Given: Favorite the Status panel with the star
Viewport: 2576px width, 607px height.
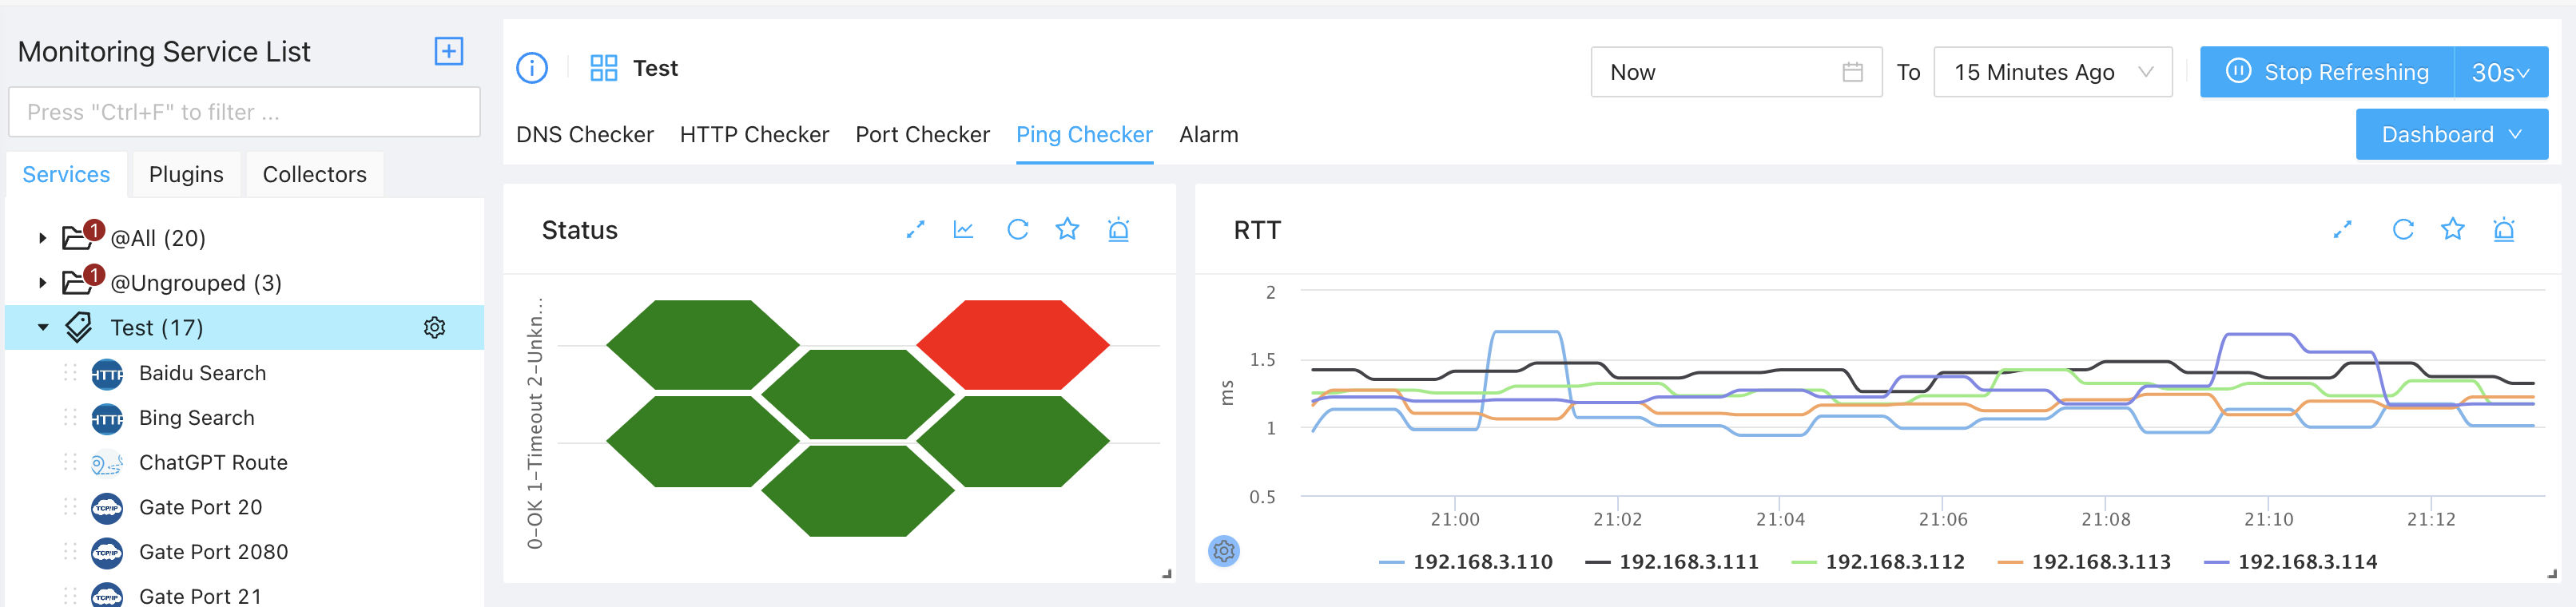Looking at the screenshot, I should coord(1067,230).
